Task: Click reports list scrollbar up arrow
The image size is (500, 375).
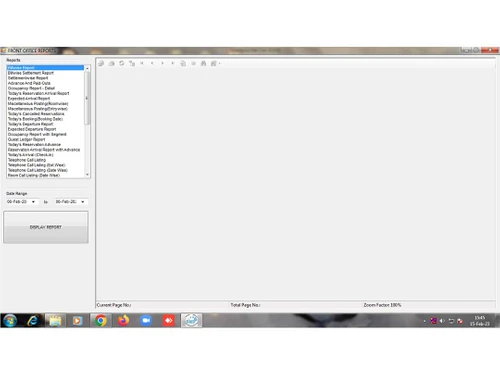Action: point(87,68)
